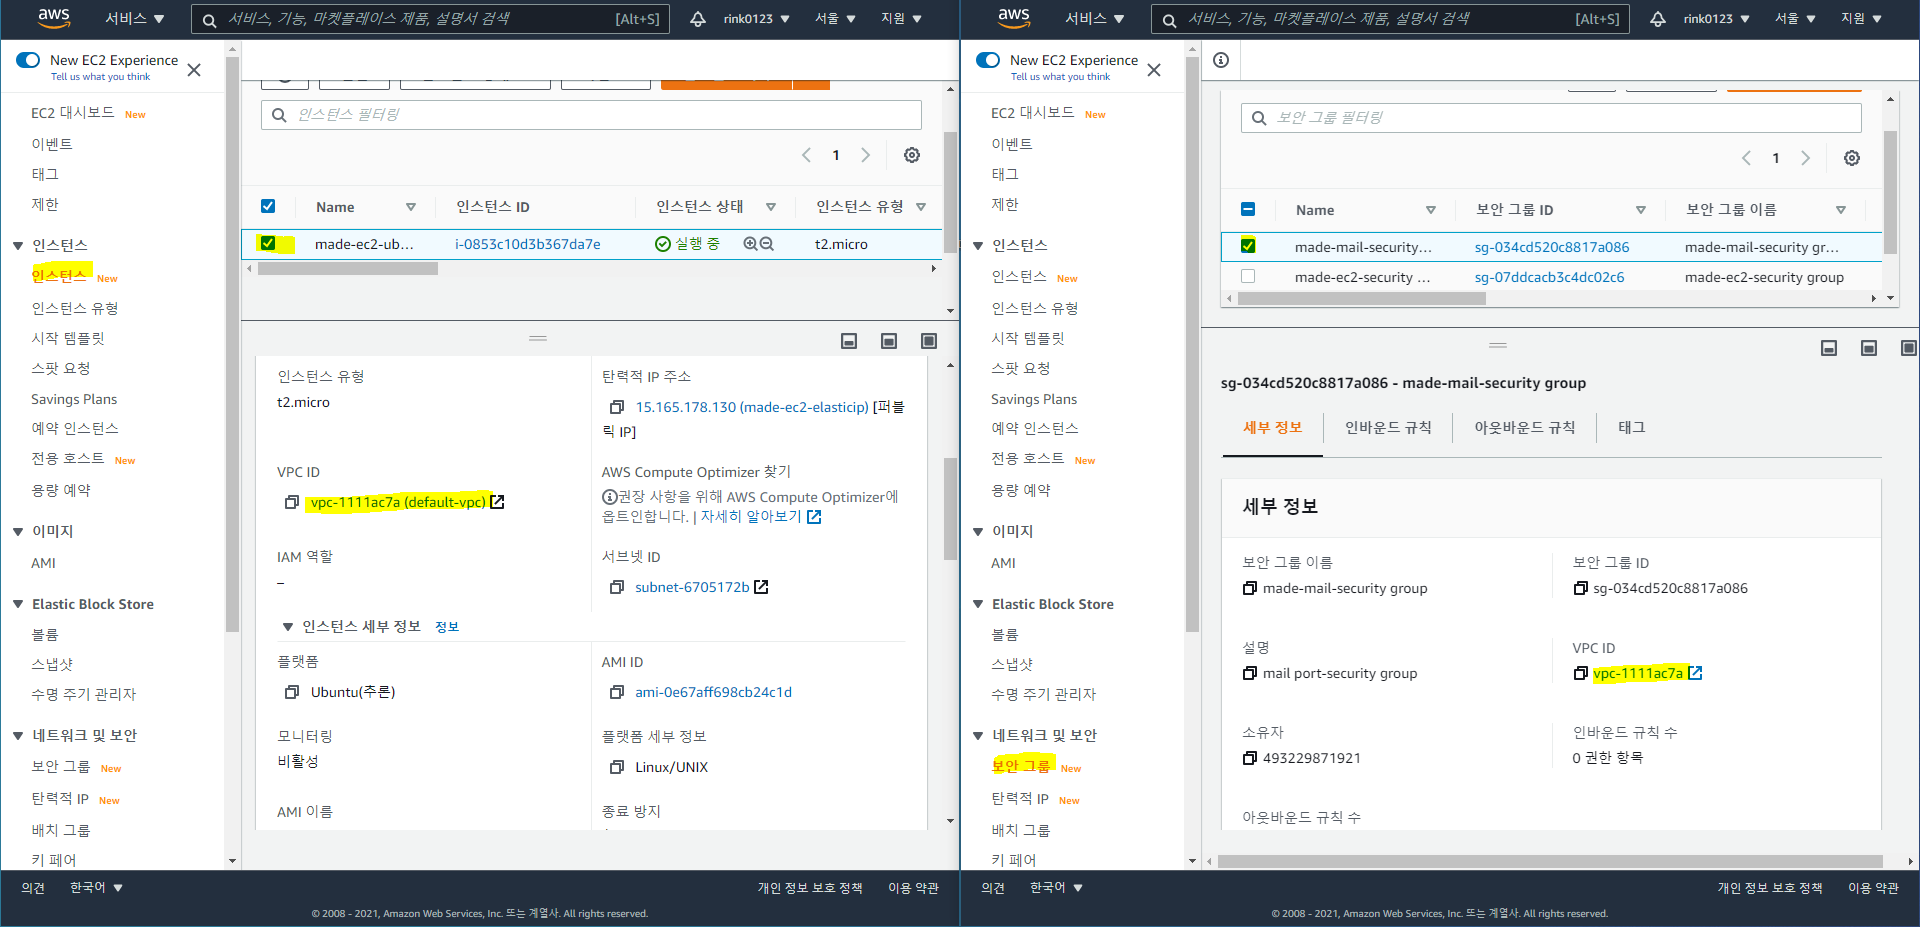This screenshot has height=927, width=1920.
Task: Open 인스턴스 in left sidebar
Action: (60, 276)
